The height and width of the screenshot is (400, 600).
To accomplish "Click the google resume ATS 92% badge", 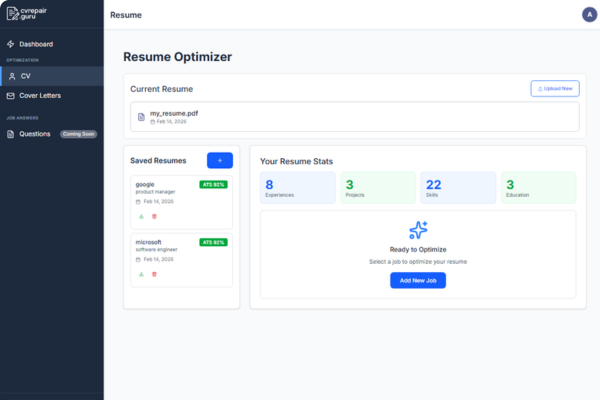I will point(213,184).
